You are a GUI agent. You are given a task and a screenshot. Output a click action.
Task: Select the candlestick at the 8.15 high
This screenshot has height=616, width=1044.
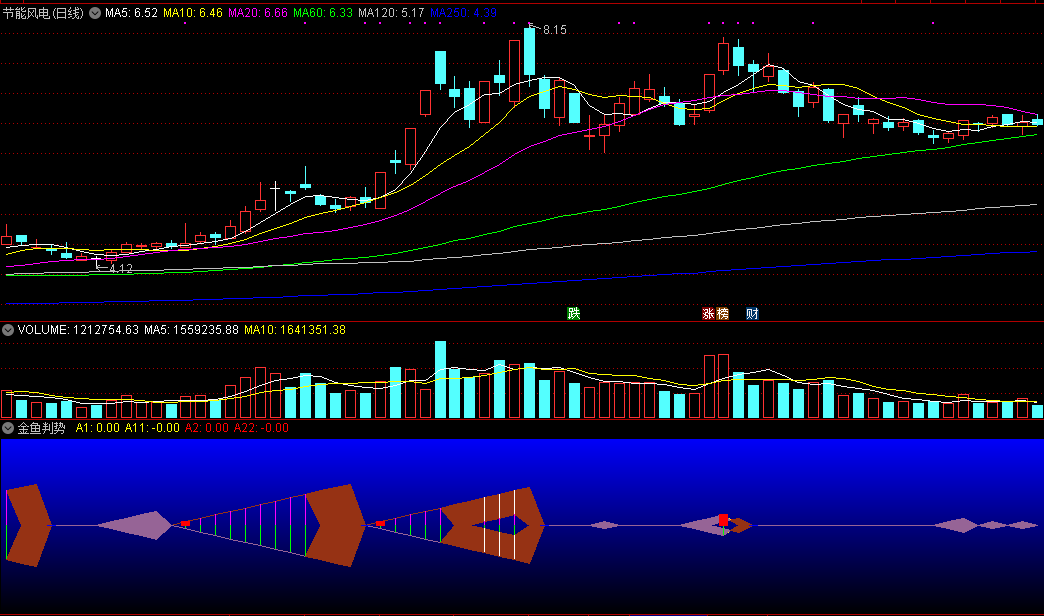click(529, 52)
